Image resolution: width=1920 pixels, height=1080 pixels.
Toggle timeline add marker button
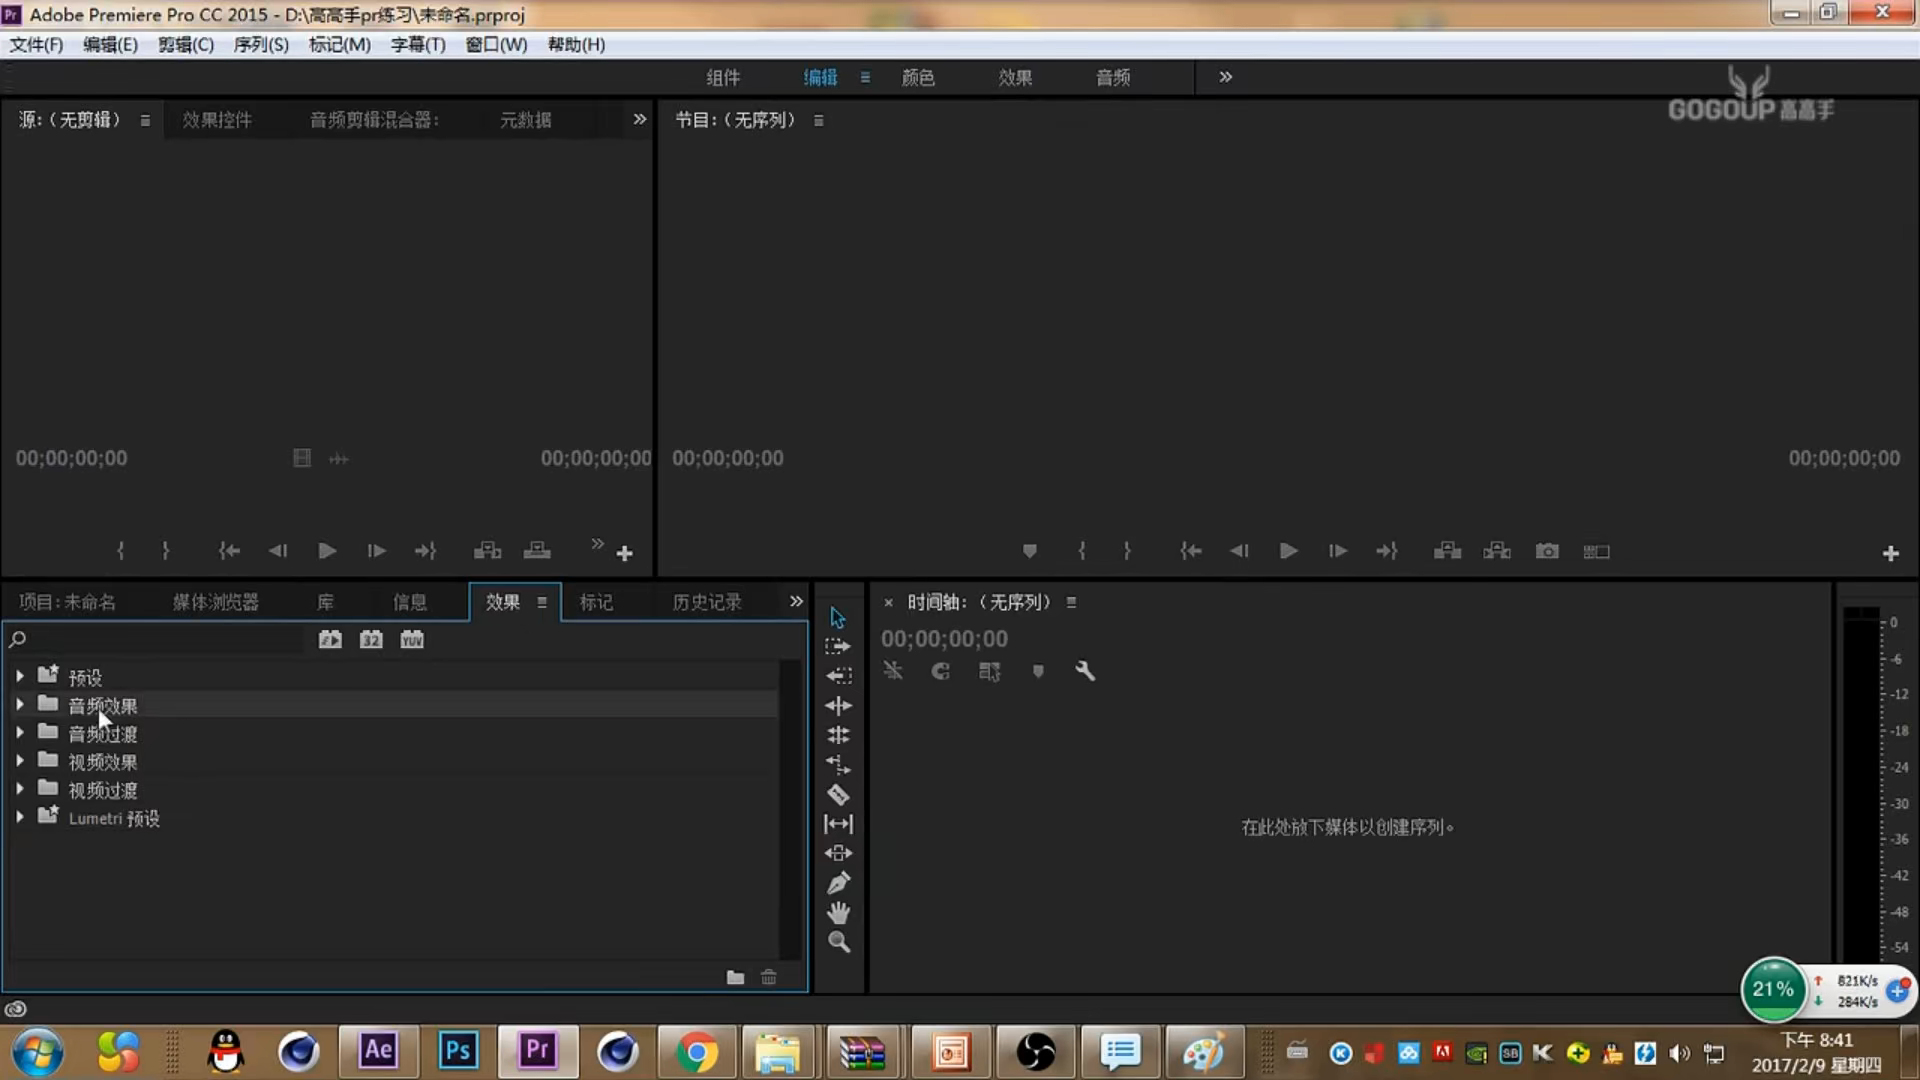pos(1038,671)
